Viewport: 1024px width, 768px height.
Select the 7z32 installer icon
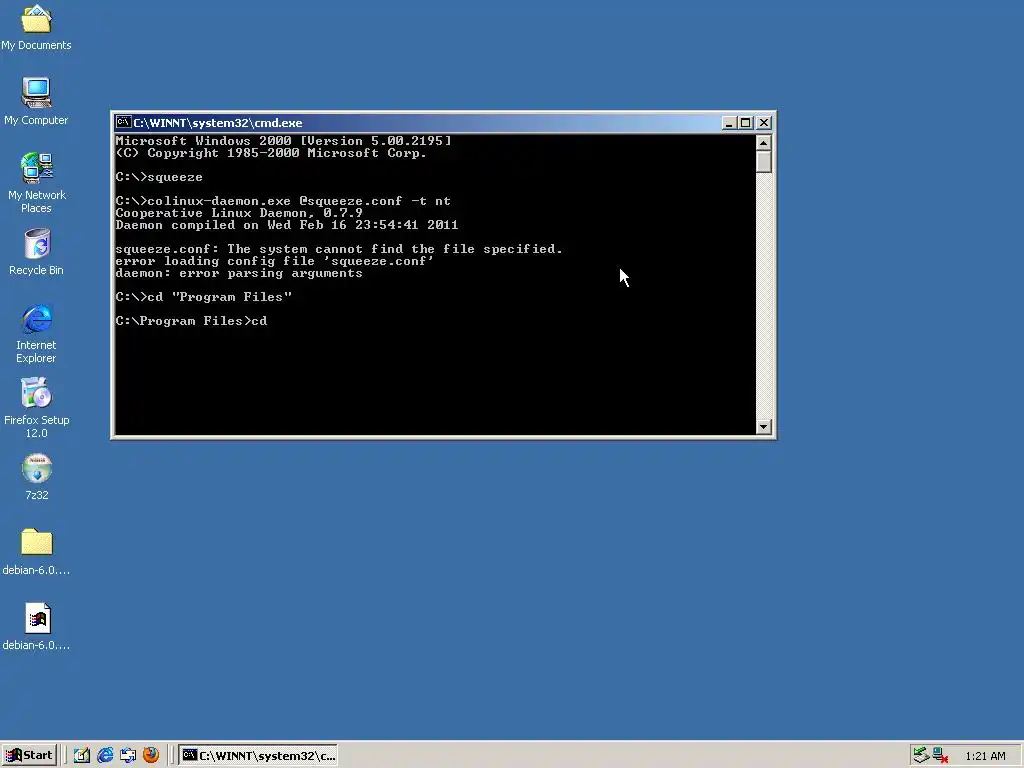coord(37,477)
